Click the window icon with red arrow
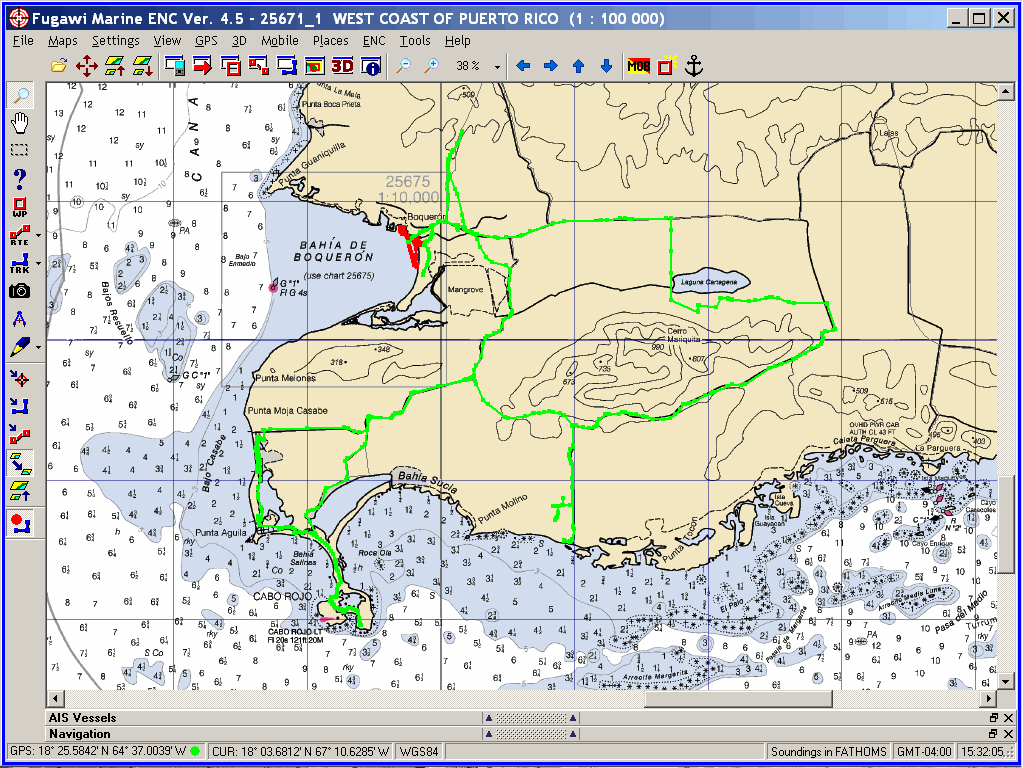1024x768 pixels. click(x=202, y=66)
